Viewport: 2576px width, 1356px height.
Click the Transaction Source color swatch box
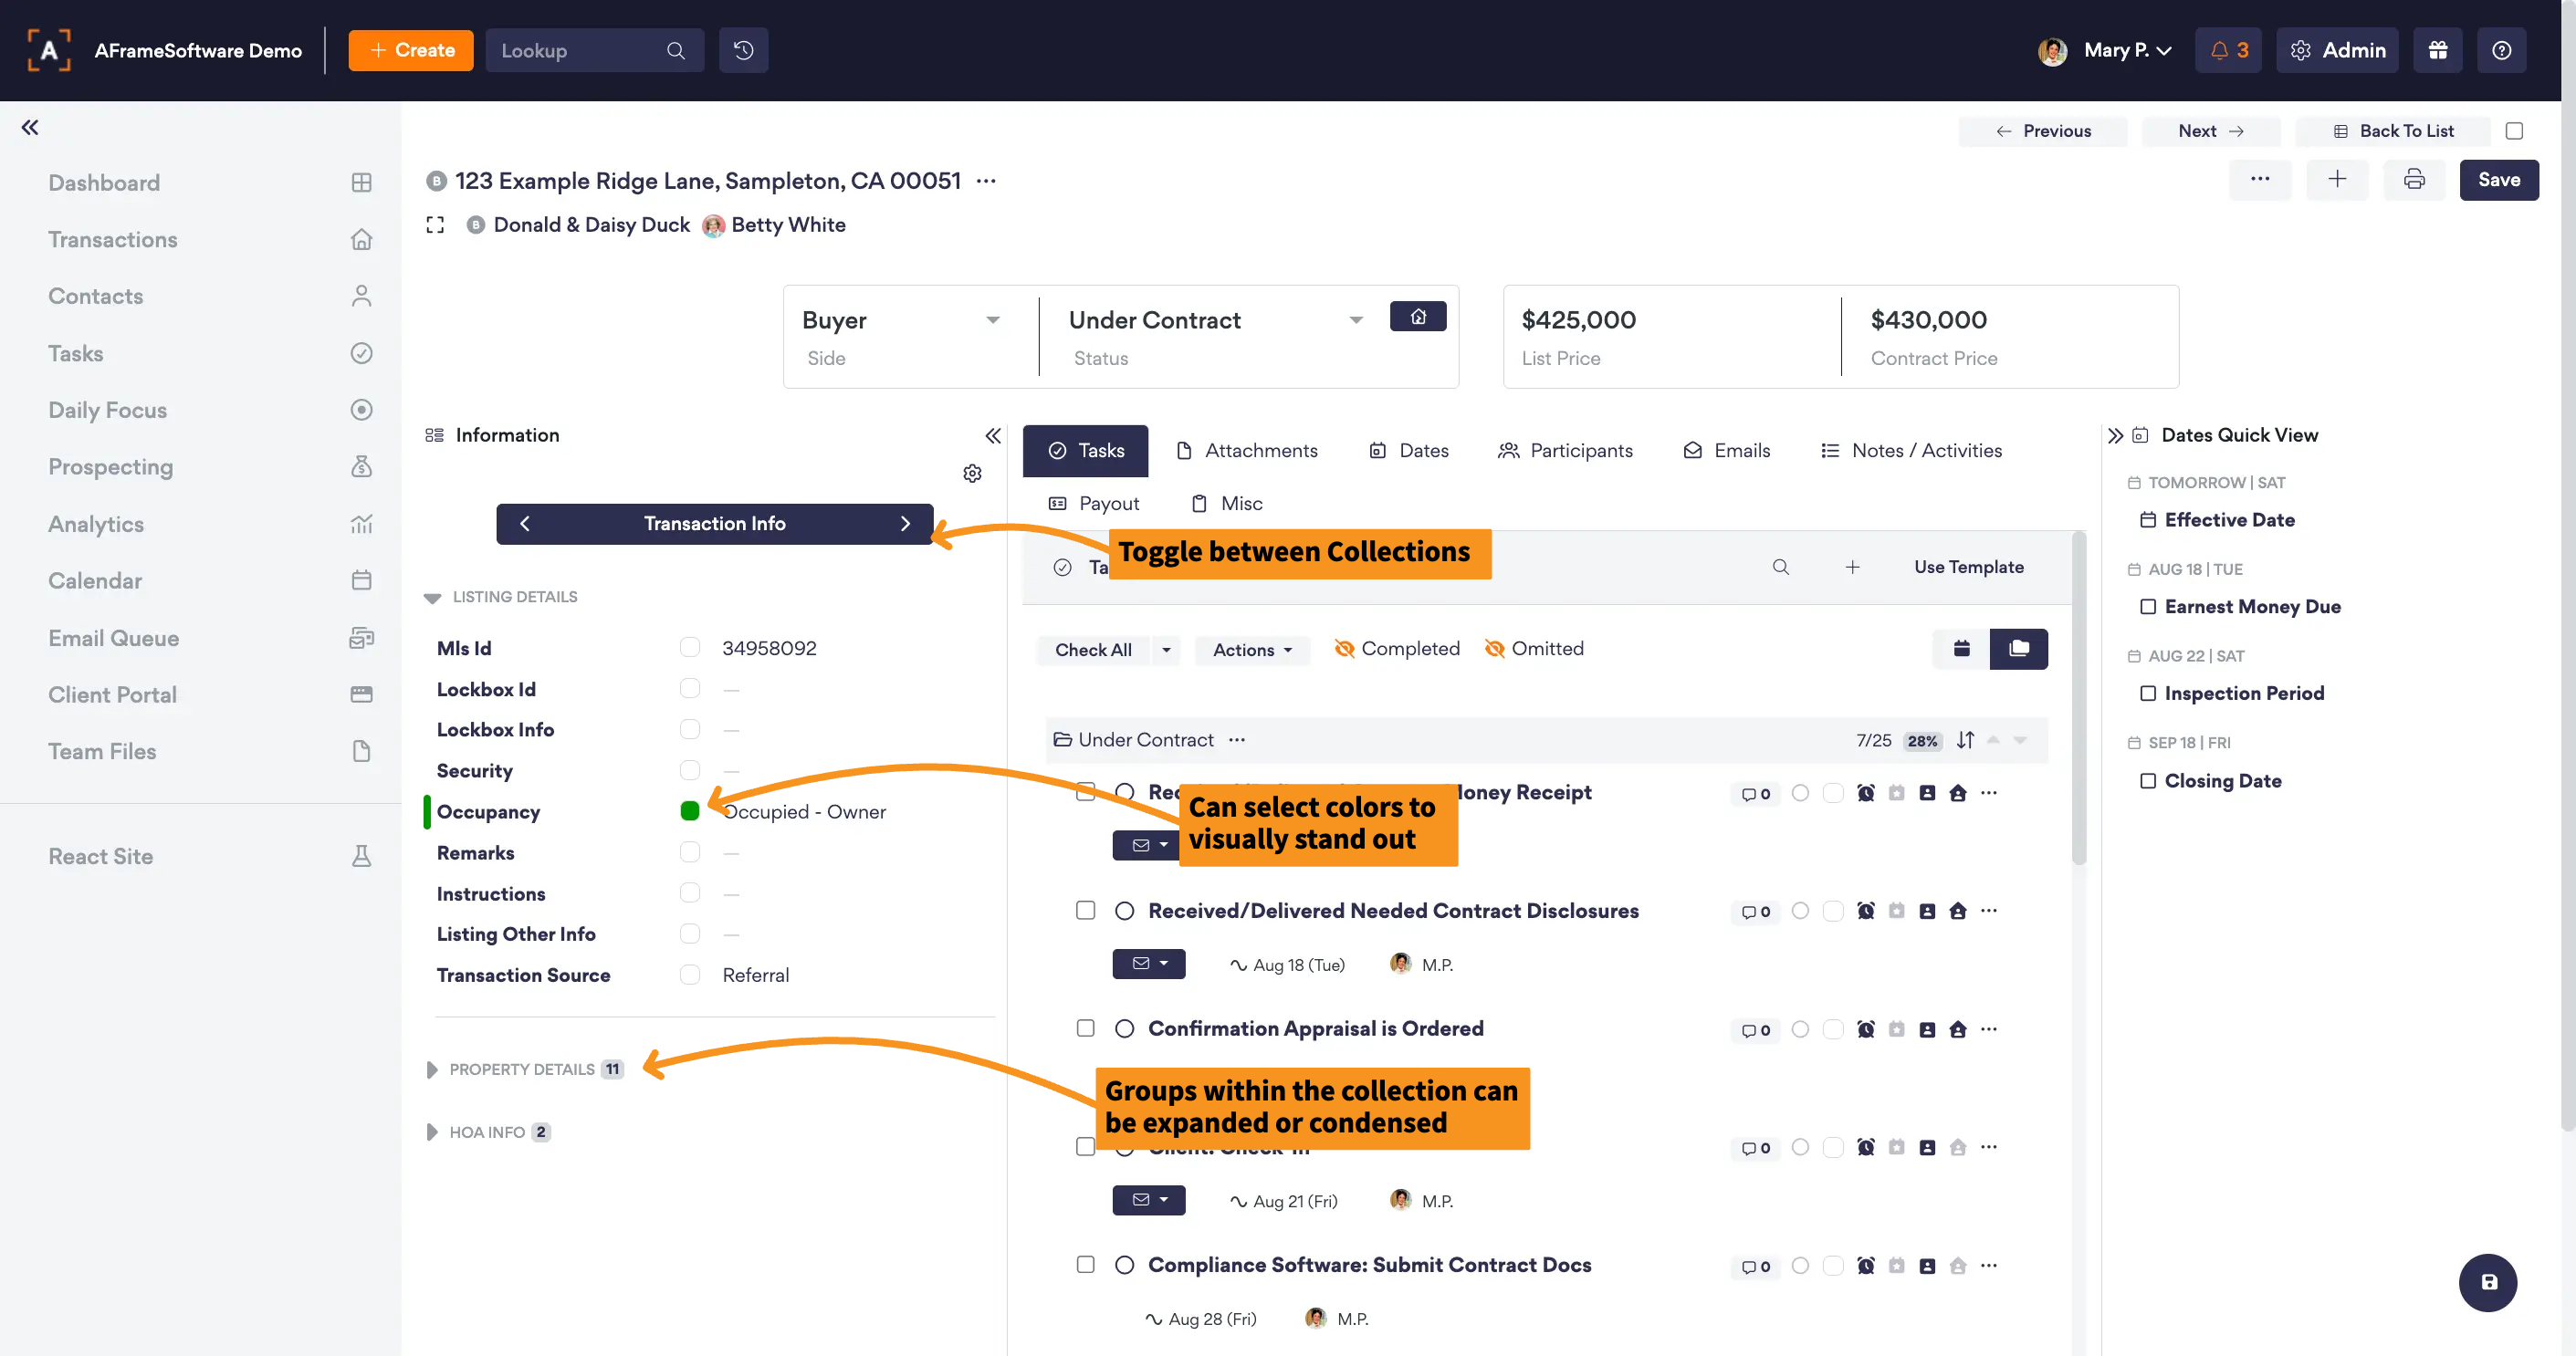click(689, 974)
